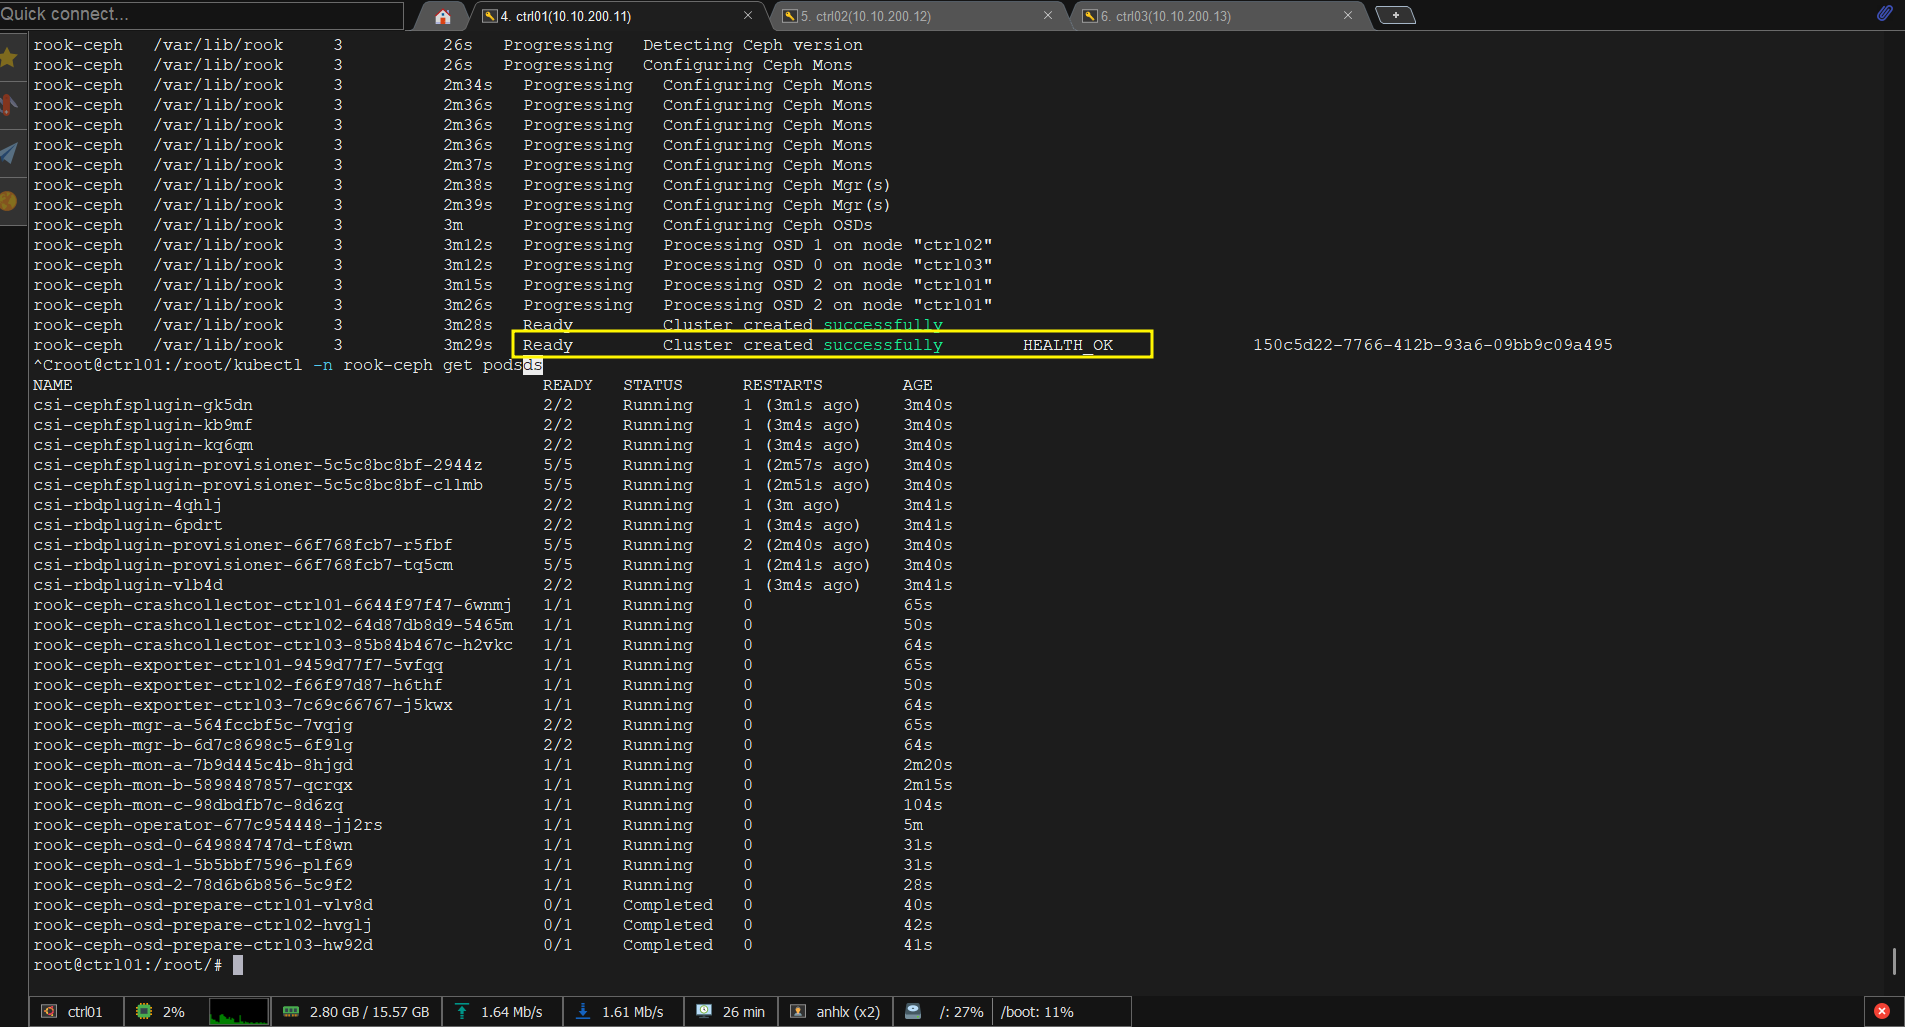1905x1027 pixels.
Task: Click the key icon on ctrl03 tab
Action: [1089, 16]
